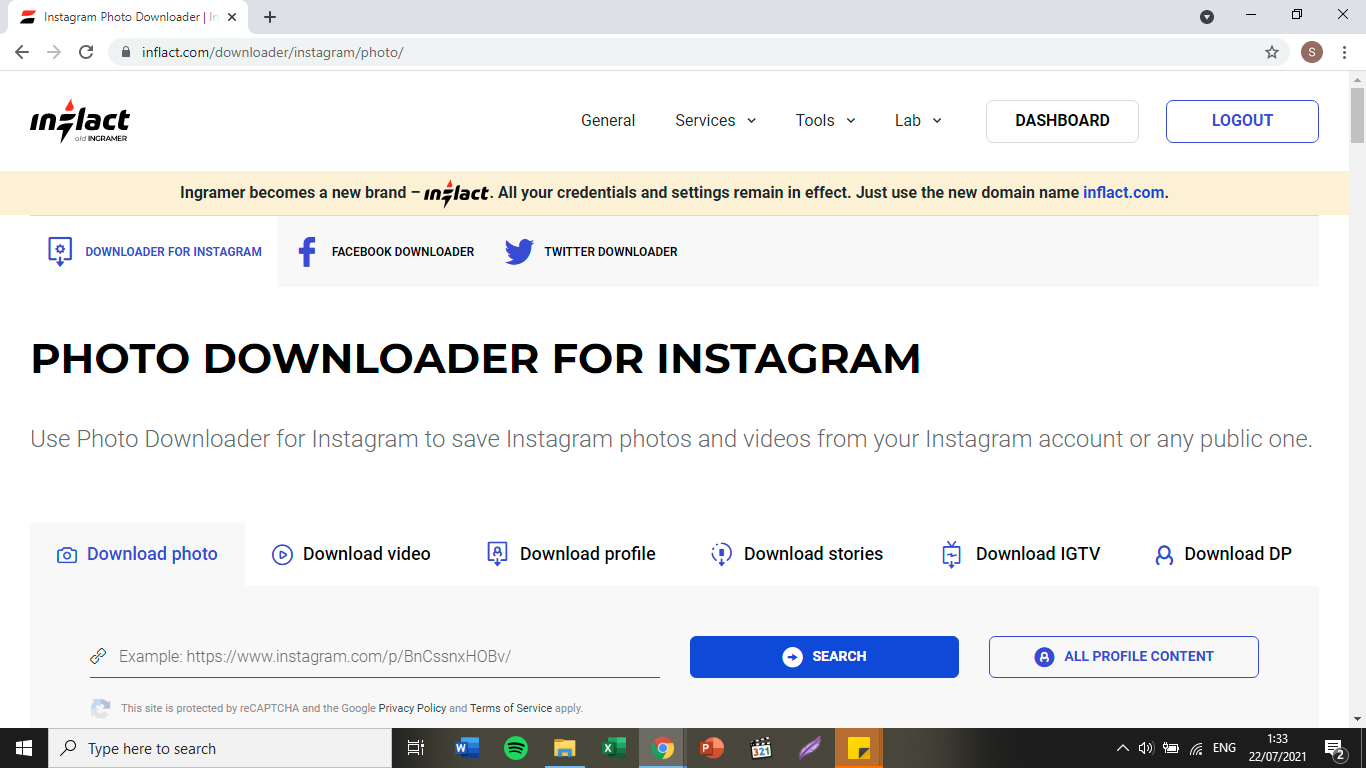This screenshot has height=768, width=1366.
Task: Click the person icon beside Download DP
Action: [x=1164, y=555]
